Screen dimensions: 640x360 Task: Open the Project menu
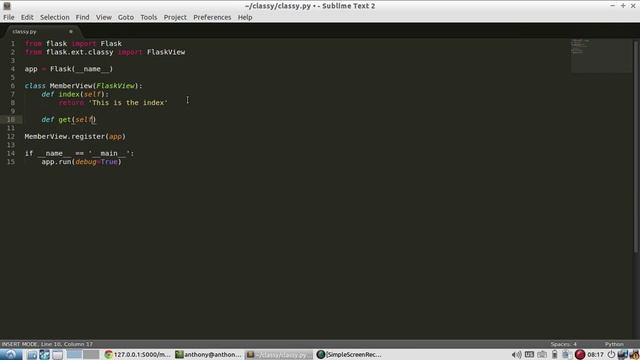point(175,17)
